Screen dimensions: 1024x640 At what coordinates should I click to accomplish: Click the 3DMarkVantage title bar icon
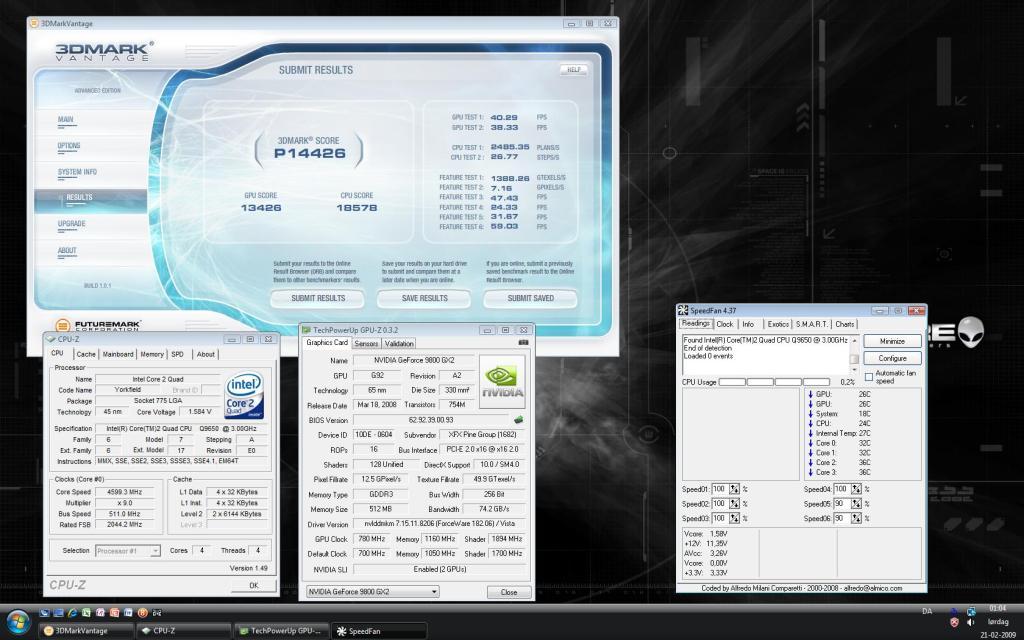(x=34, y=23)
